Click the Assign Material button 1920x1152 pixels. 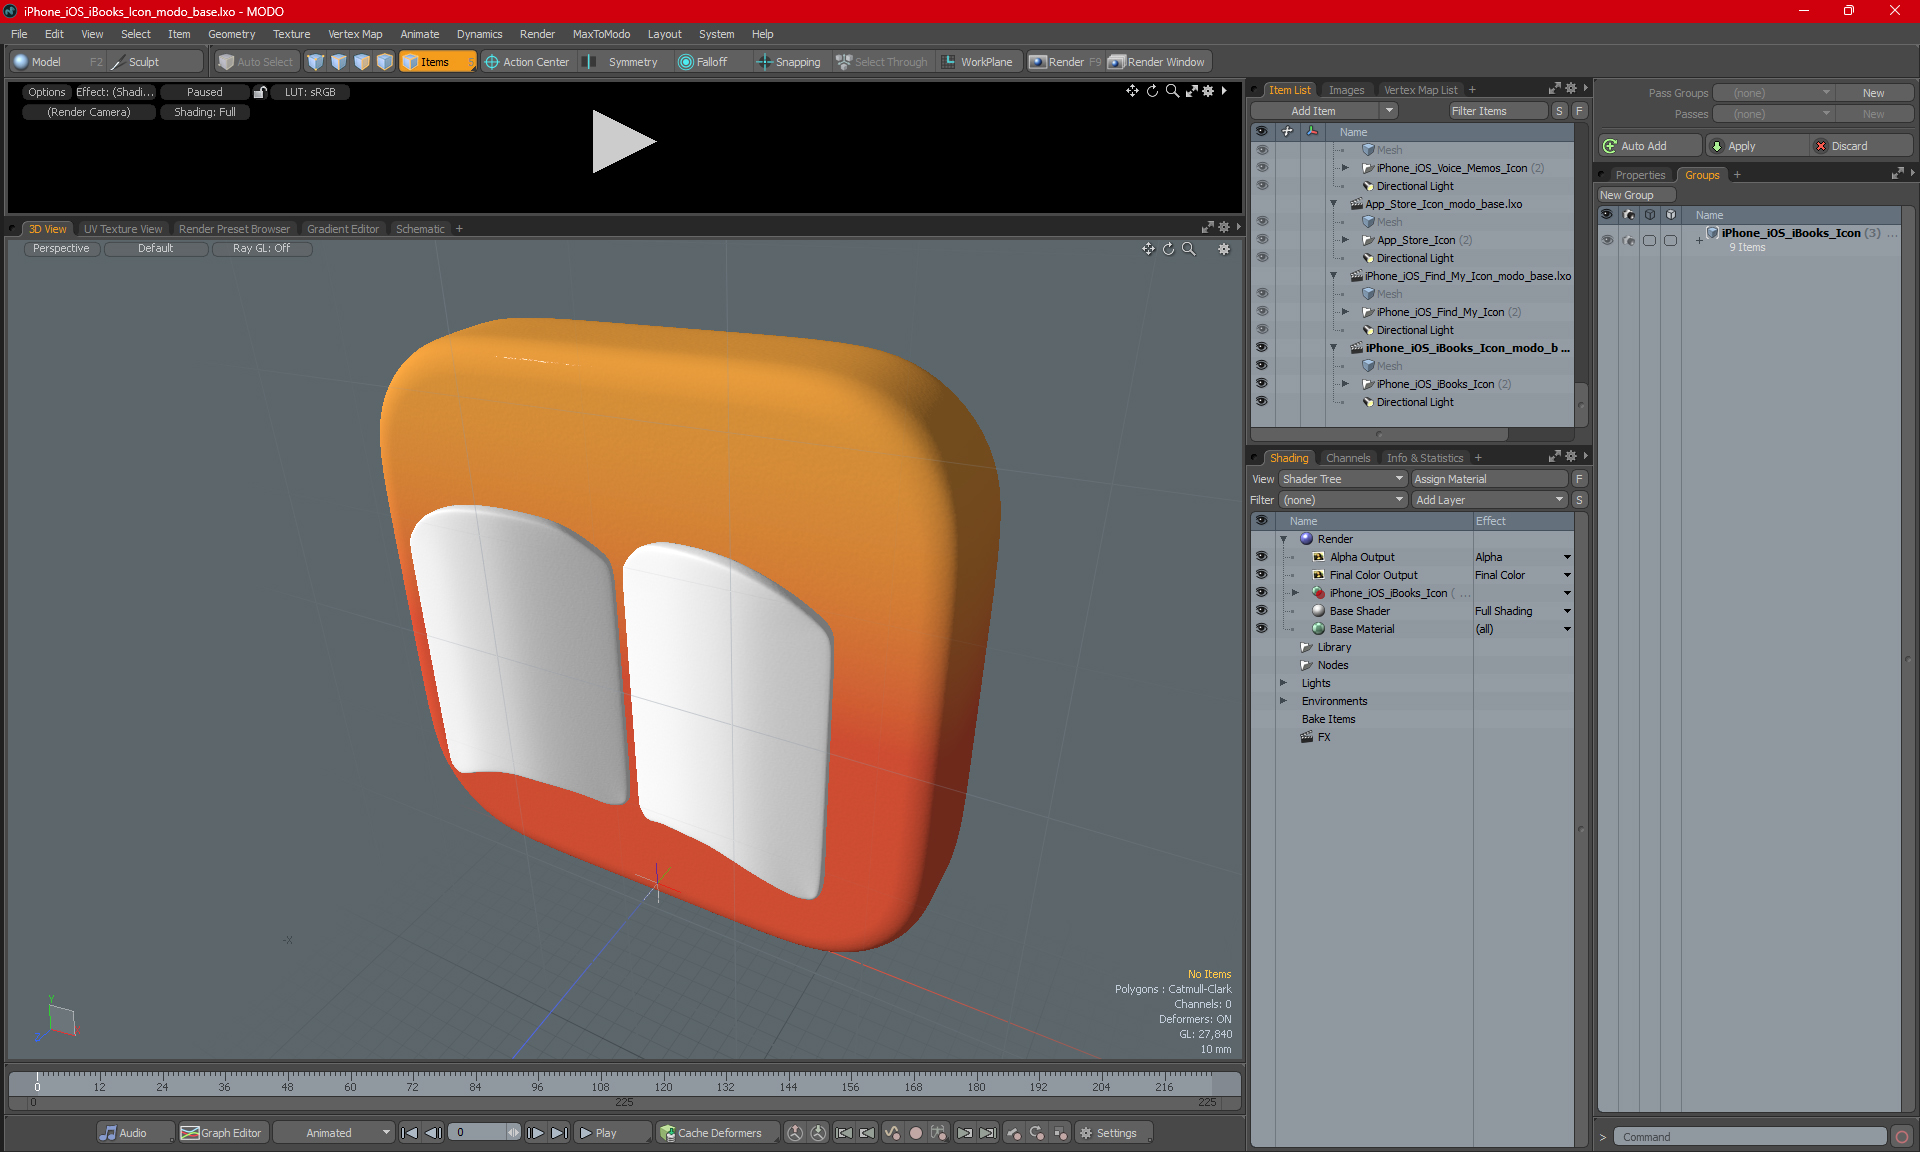point(1490,479)
